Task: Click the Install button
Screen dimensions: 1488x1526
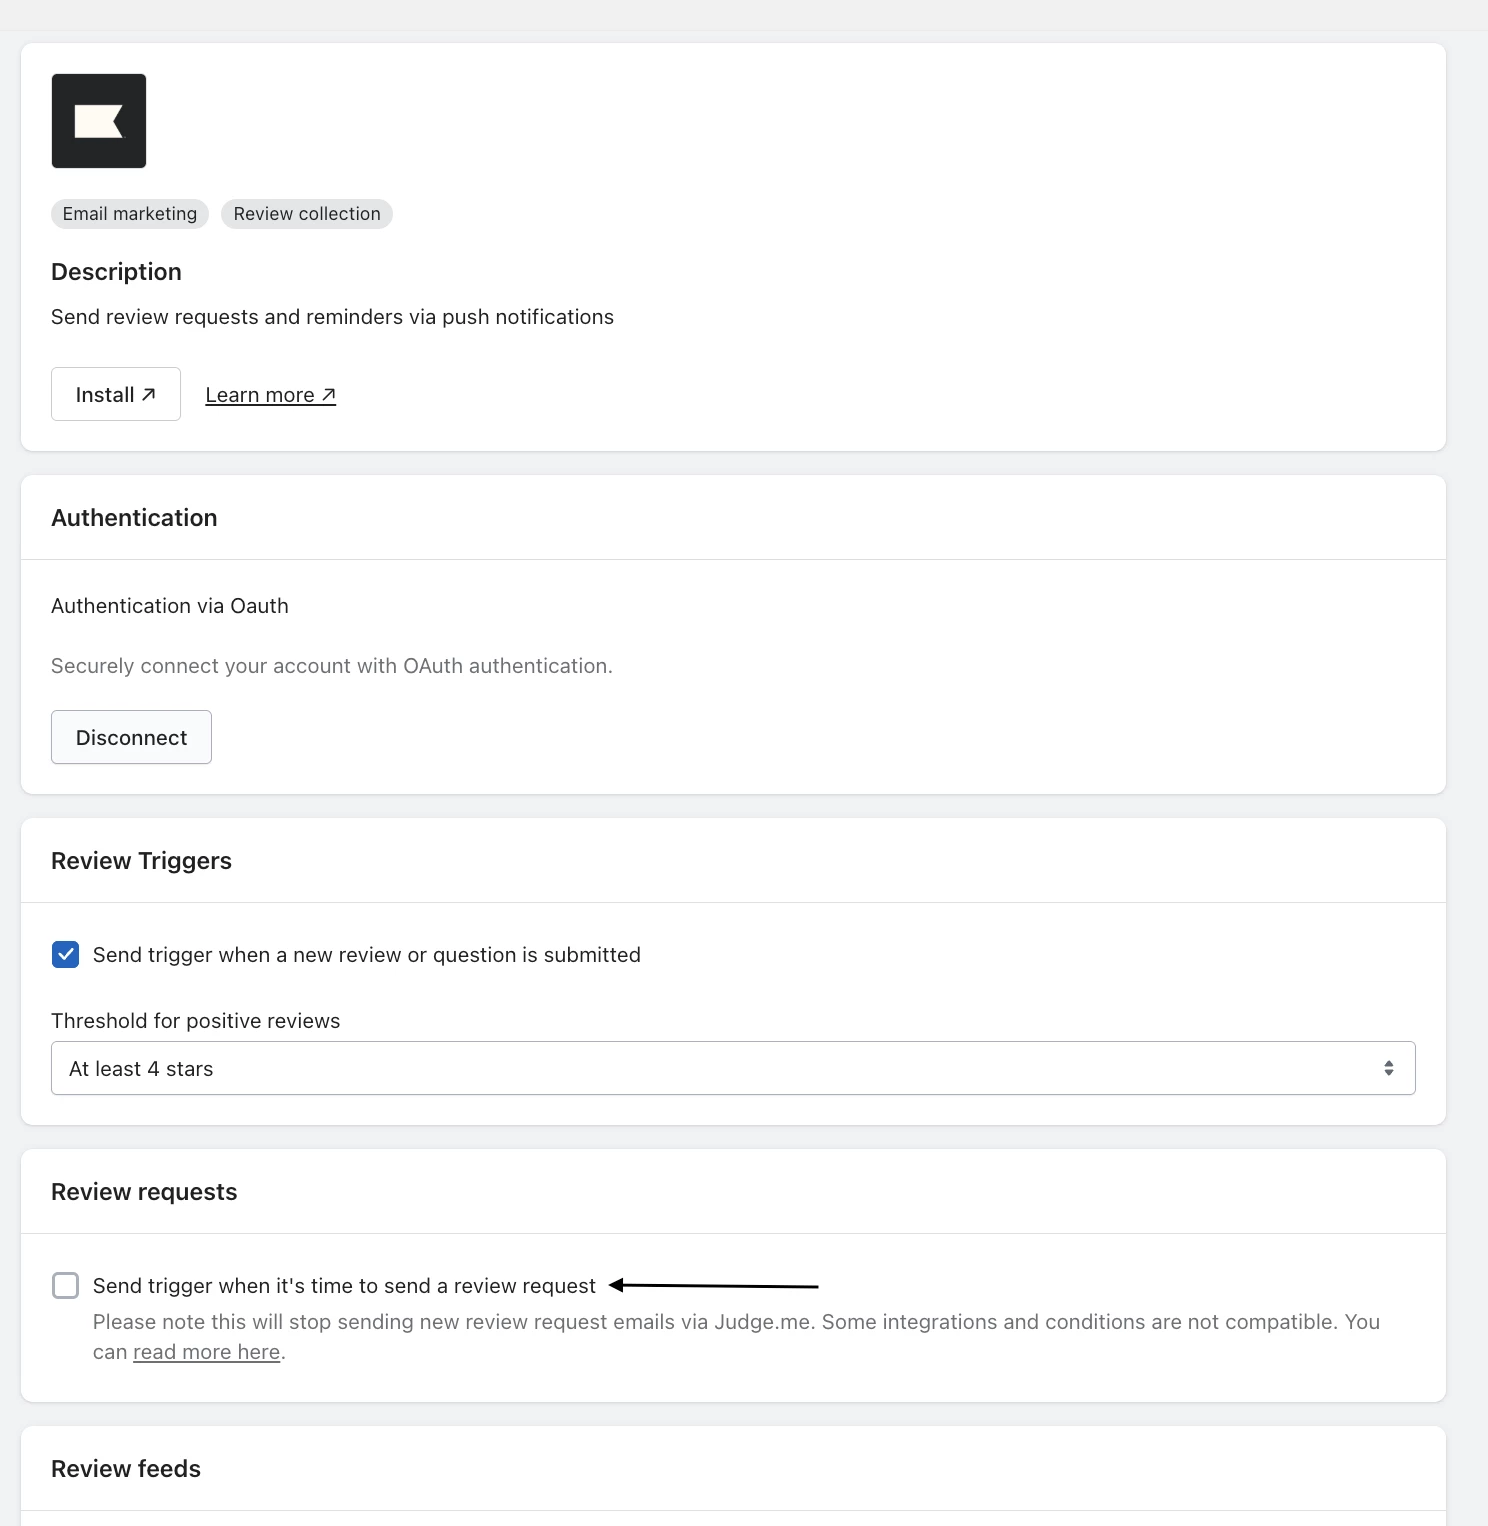Action: [116, 394]
